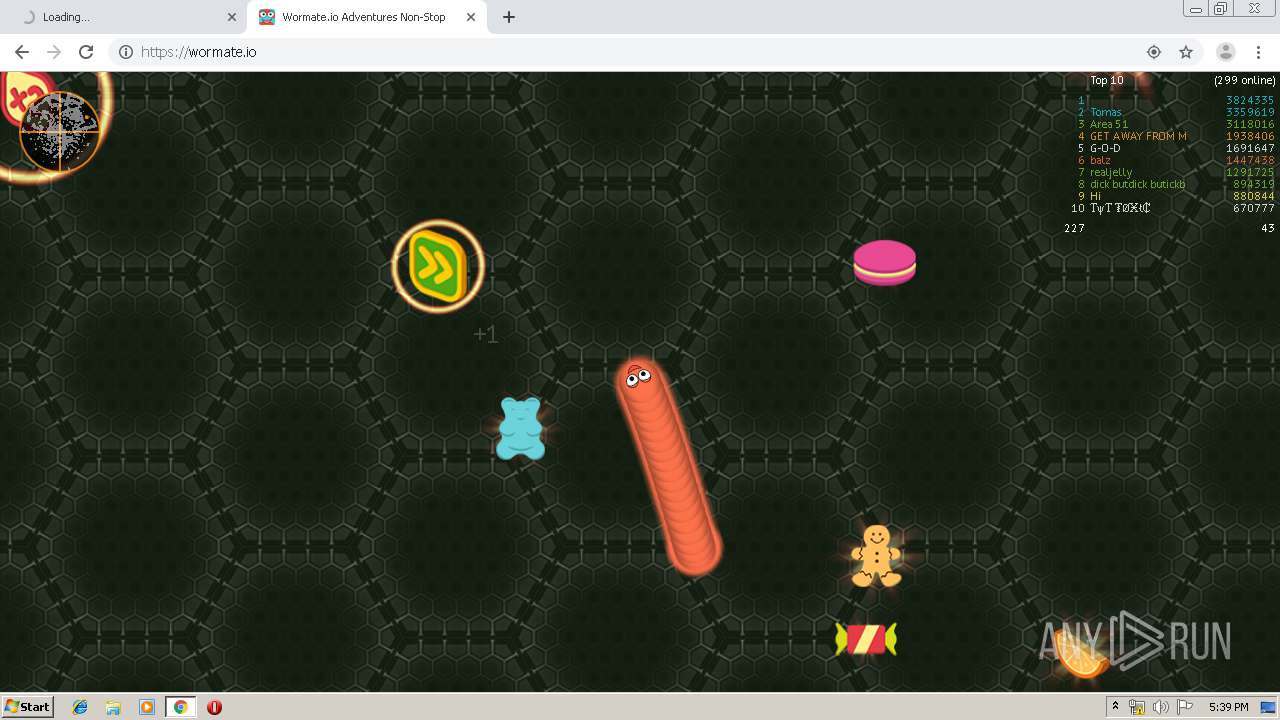Close the Loading... tab
Image resolution: width=1280 pixels, height=720 pixels.
pyautogui.click(x=232, y=17)
